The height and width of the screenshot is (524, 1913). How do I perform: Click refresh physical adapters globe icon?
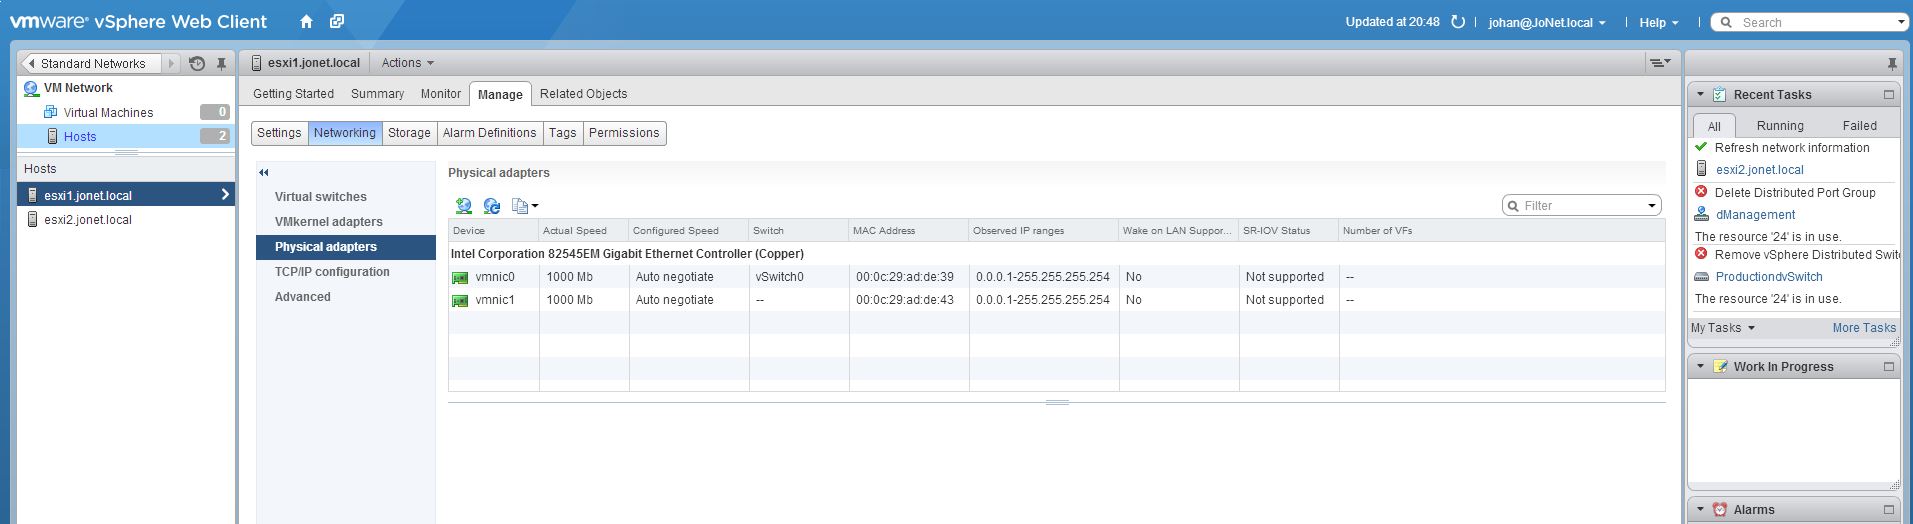click(491, 205)
